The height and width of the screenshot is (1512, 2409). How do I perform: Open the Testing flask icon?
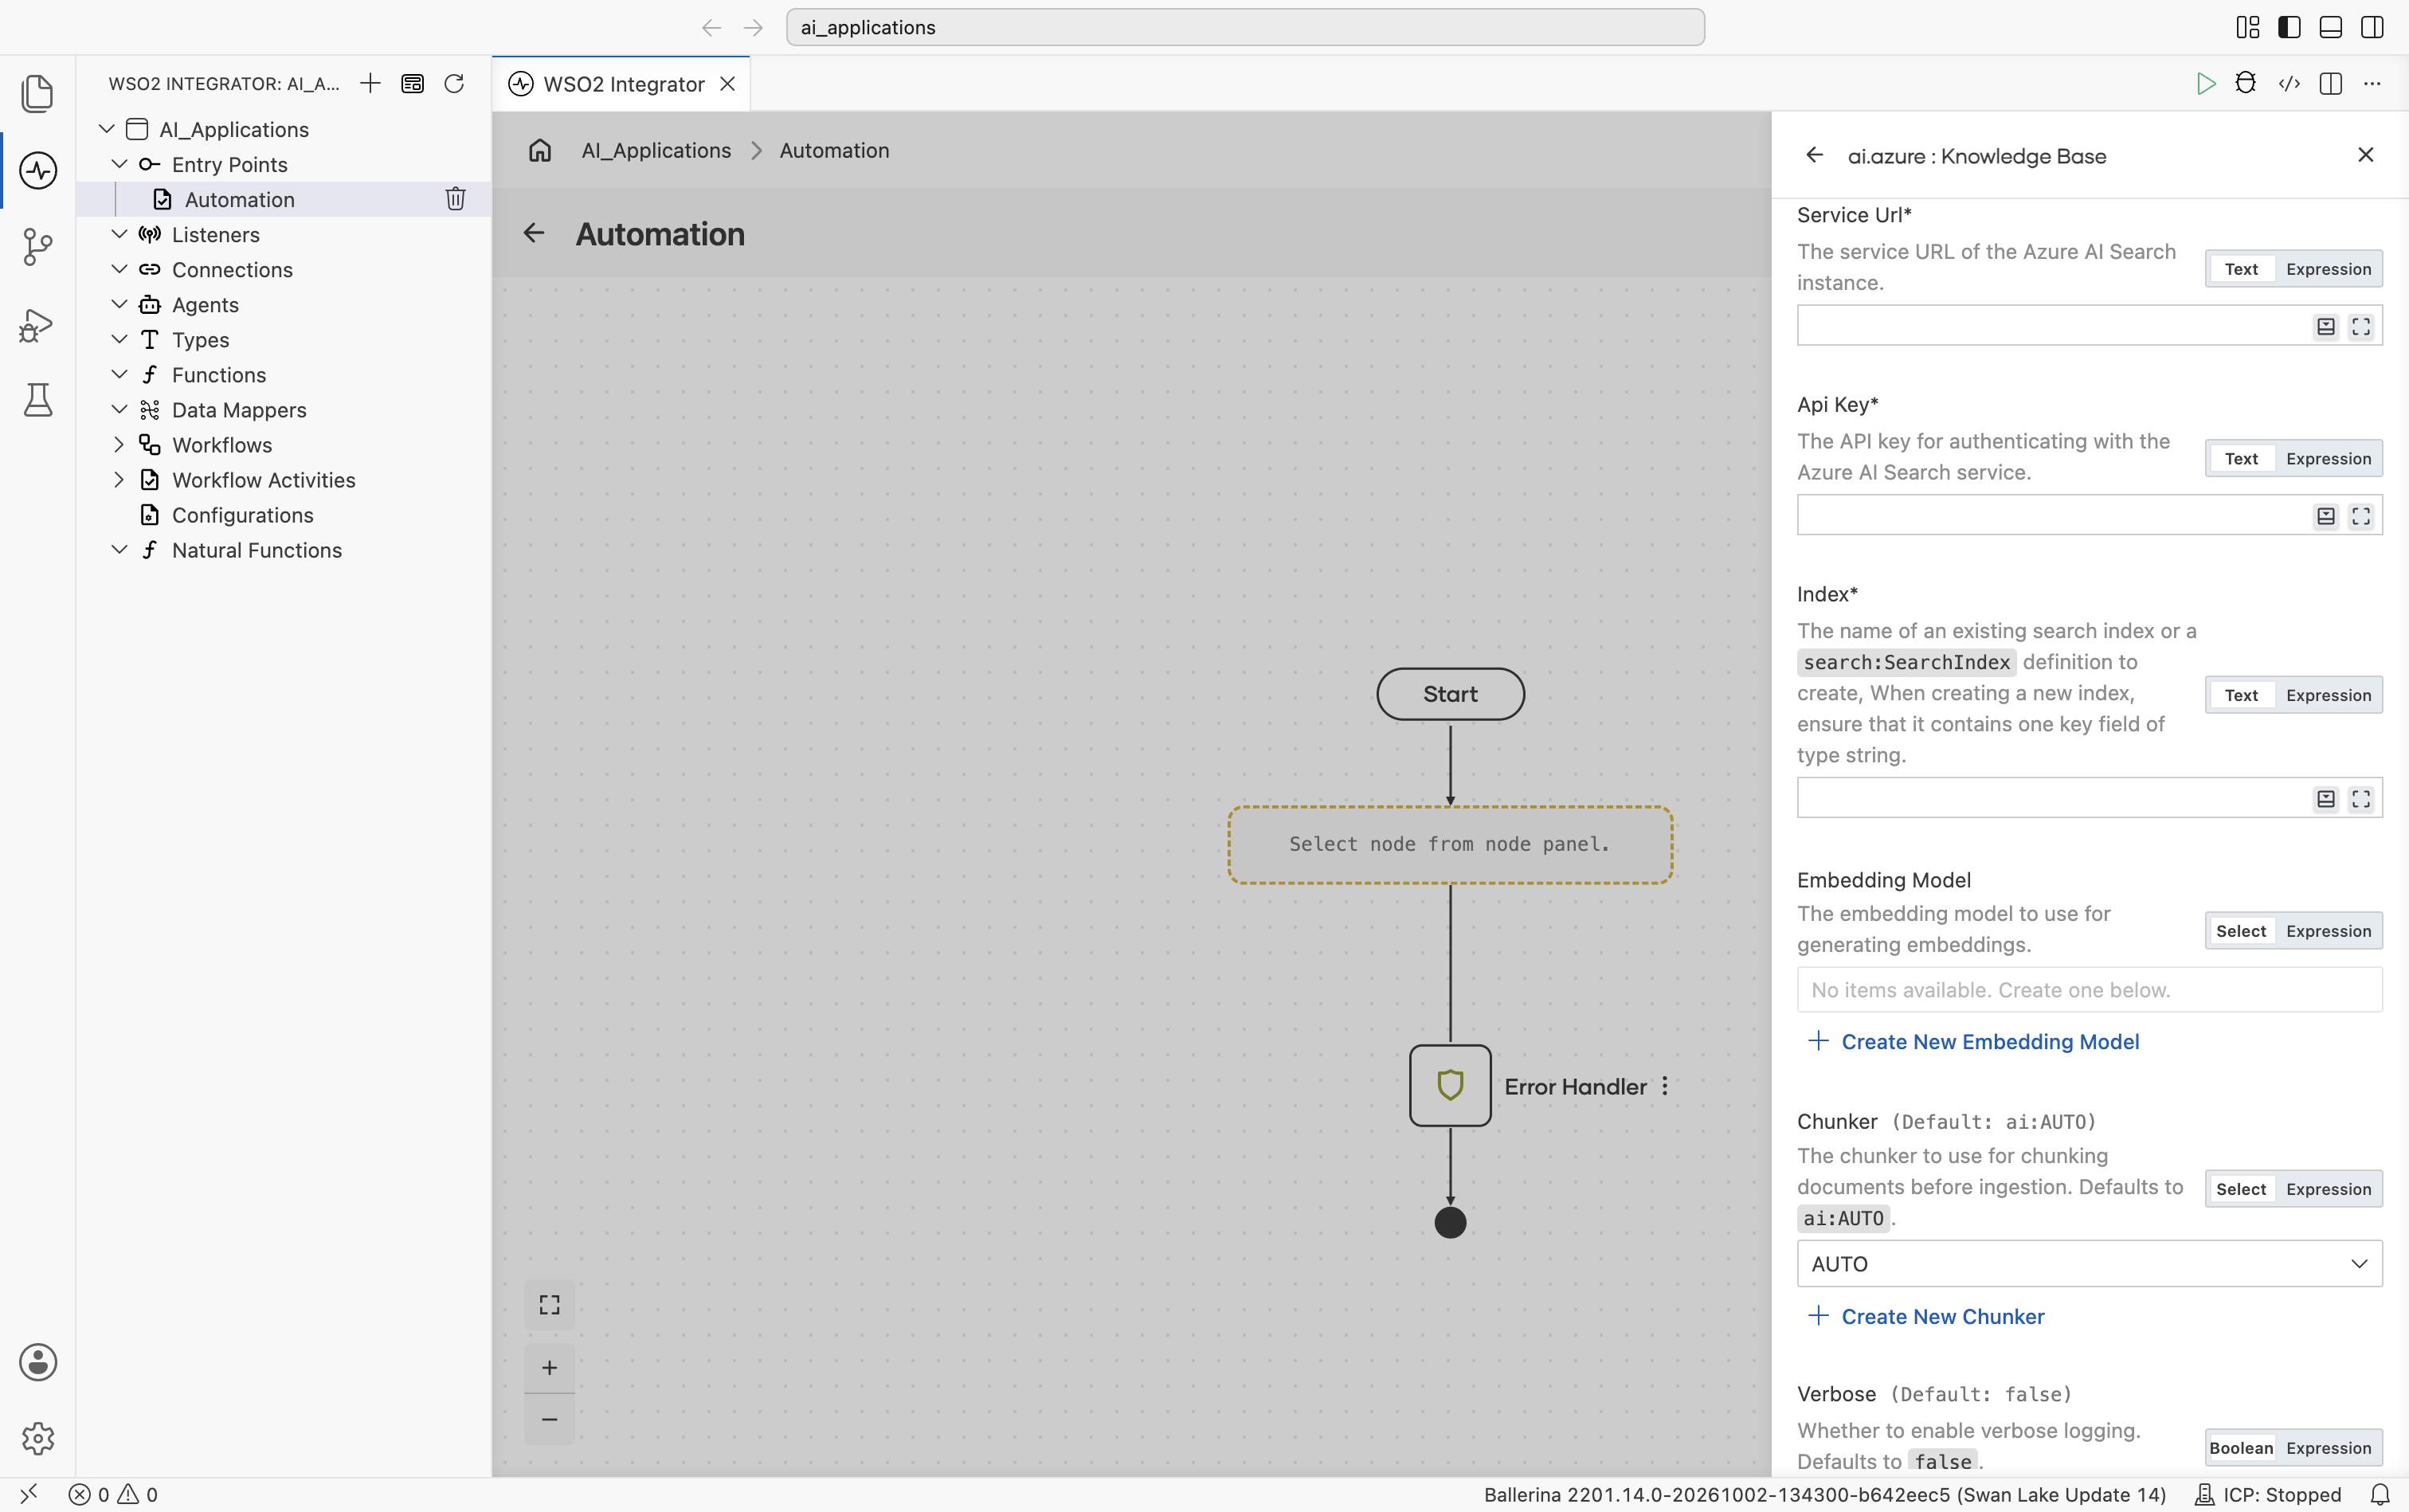tap(37, 400)
